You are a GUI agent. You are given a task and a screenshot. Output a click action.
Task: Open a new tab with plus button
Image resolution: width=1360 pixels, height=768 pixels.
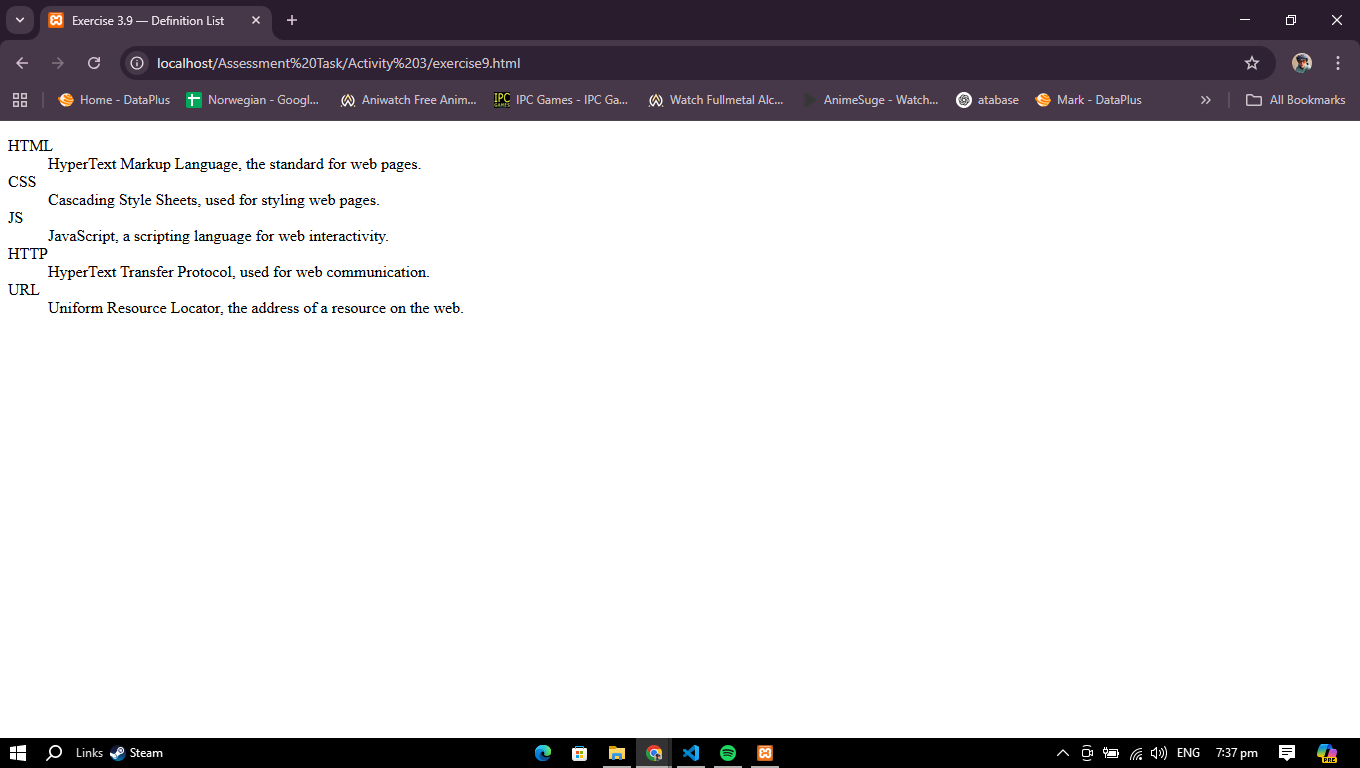pos(292,20)
